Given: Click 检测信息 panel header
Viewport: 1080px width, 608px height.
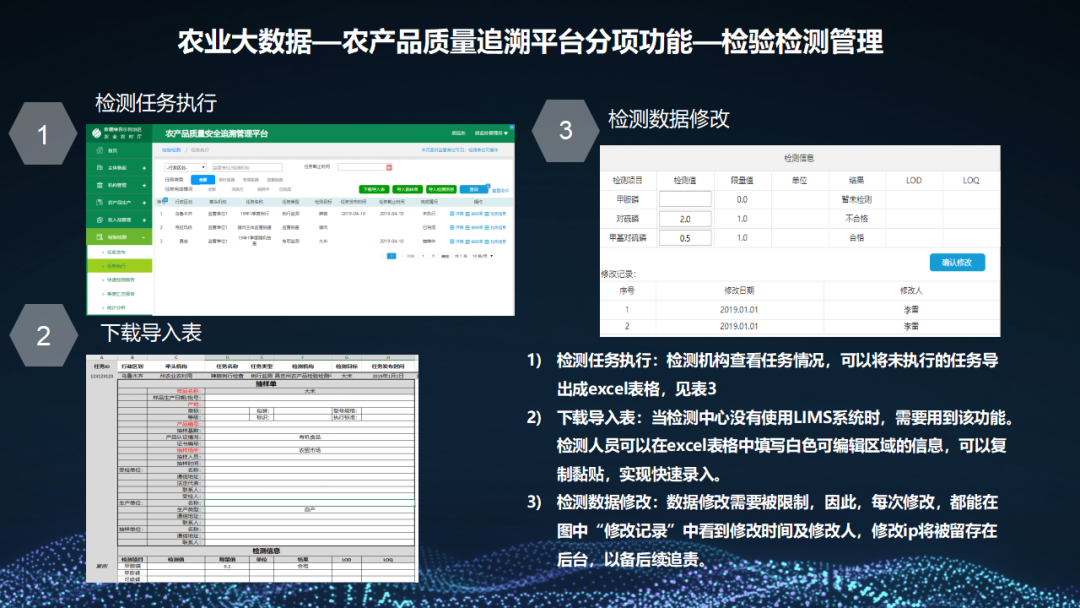Looking at the screenshot, I should coord(800,158).
